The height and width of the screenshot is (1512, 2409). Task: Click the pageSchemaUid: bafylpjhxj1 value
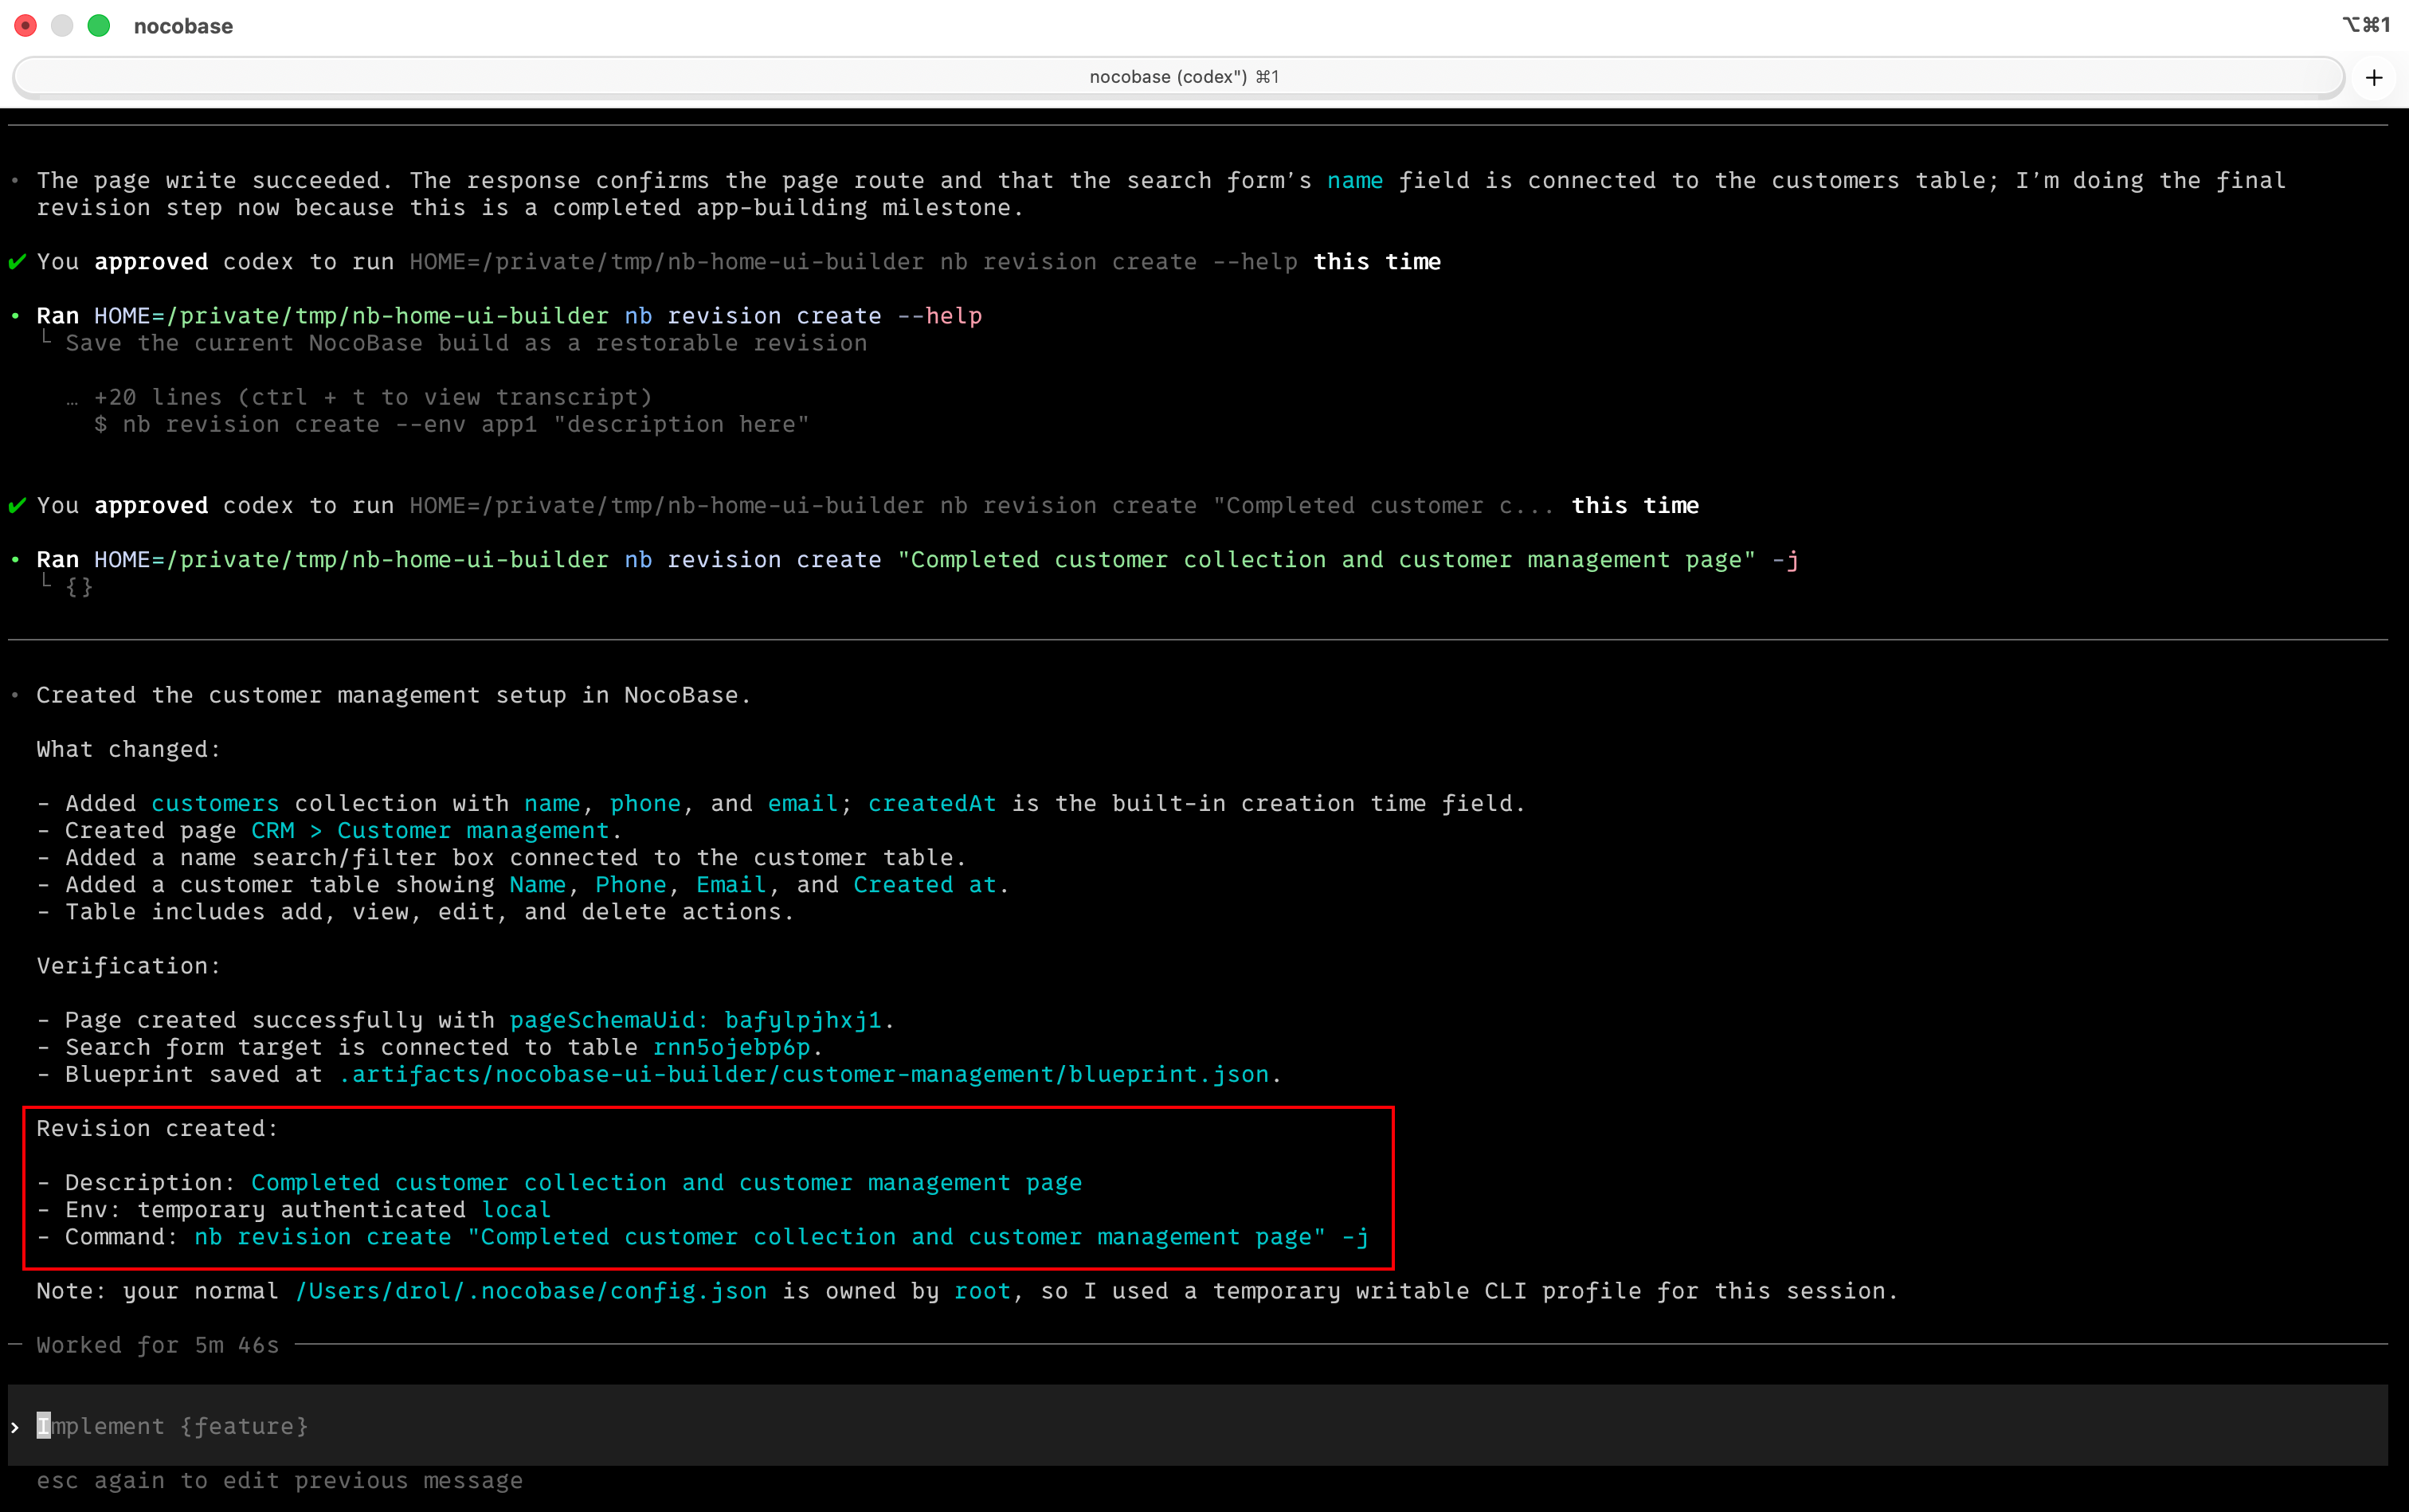[696, 1020]
